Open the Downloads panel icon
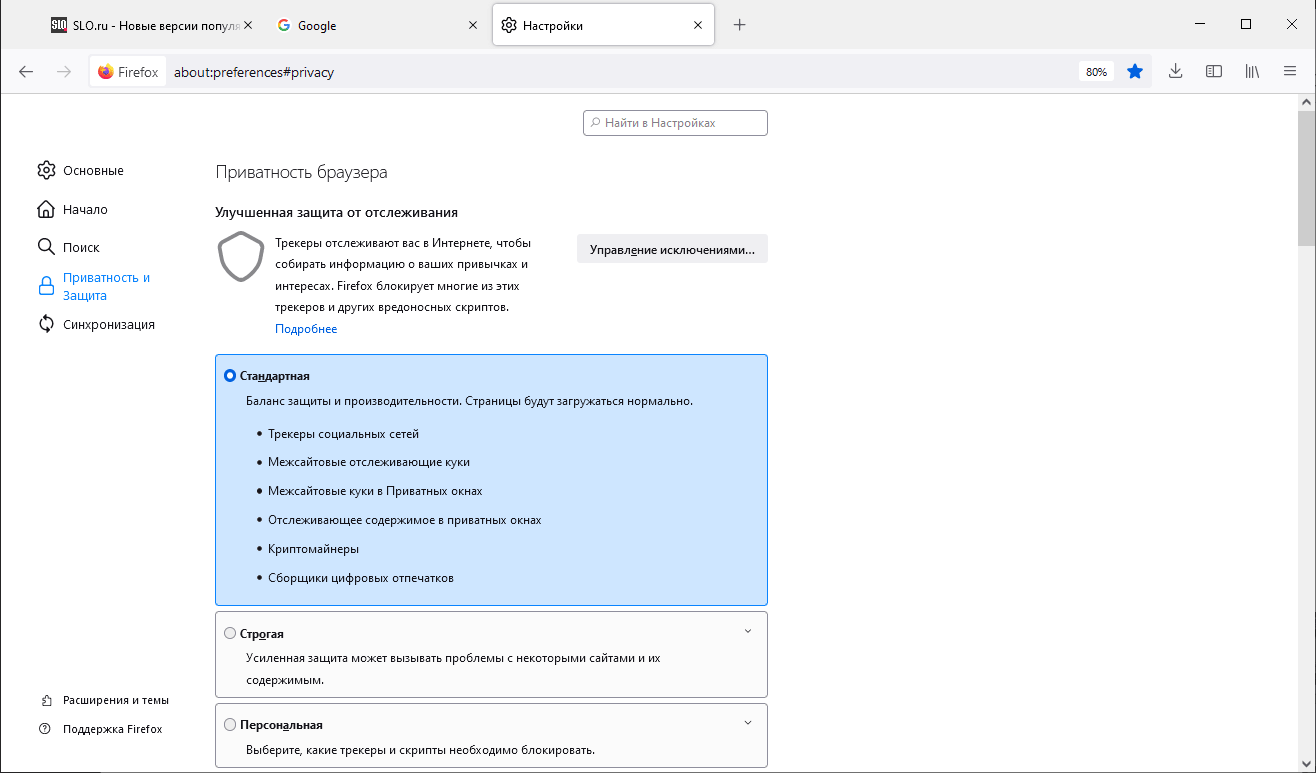 pos(1176,72)
